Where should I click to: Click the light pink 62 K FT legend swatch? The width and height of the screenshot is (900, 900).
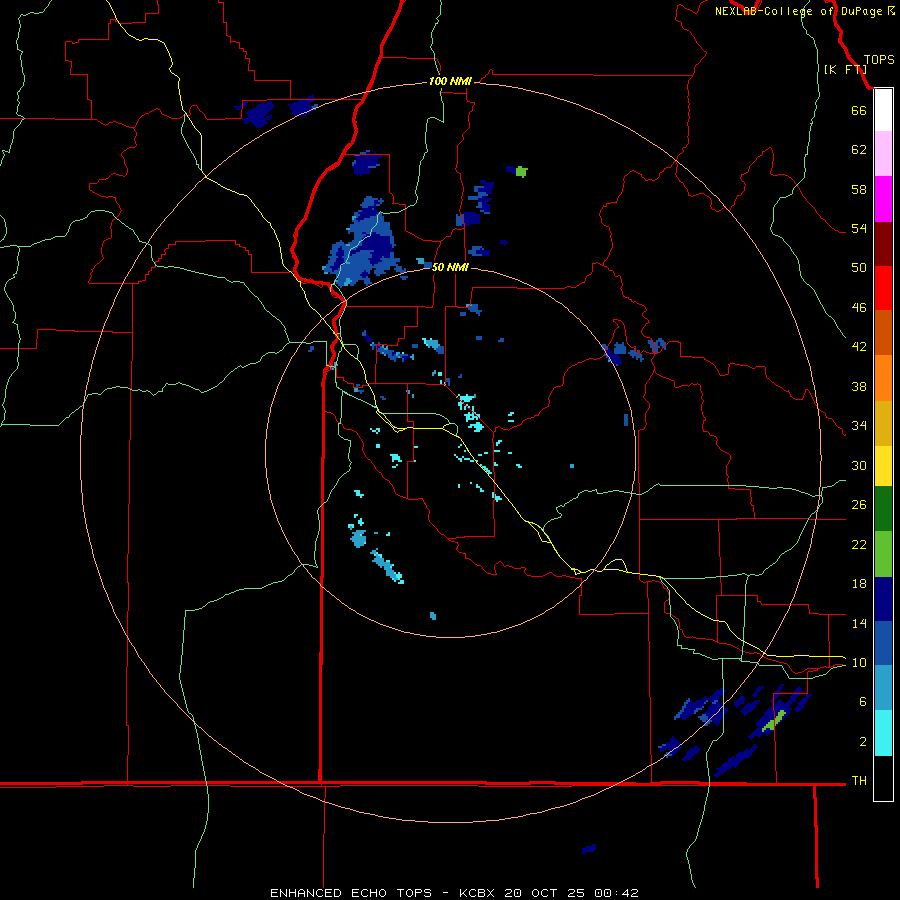[883, 153]
